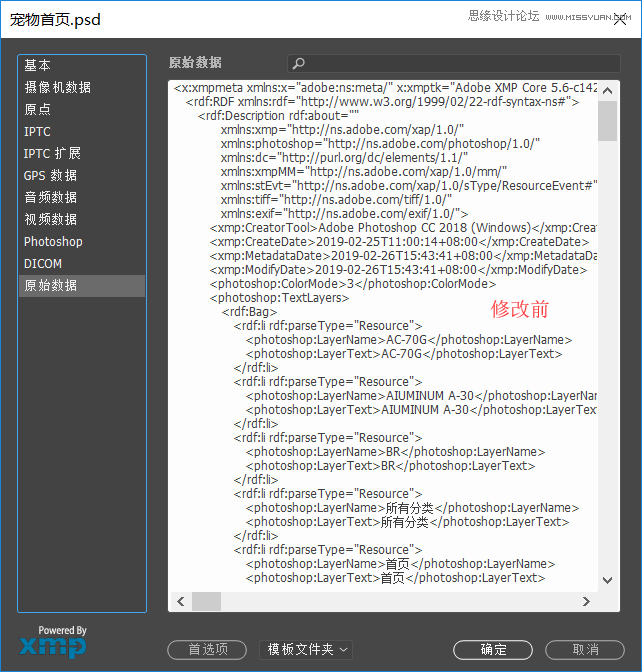Open the 视频数据 section

pos(81,220)
